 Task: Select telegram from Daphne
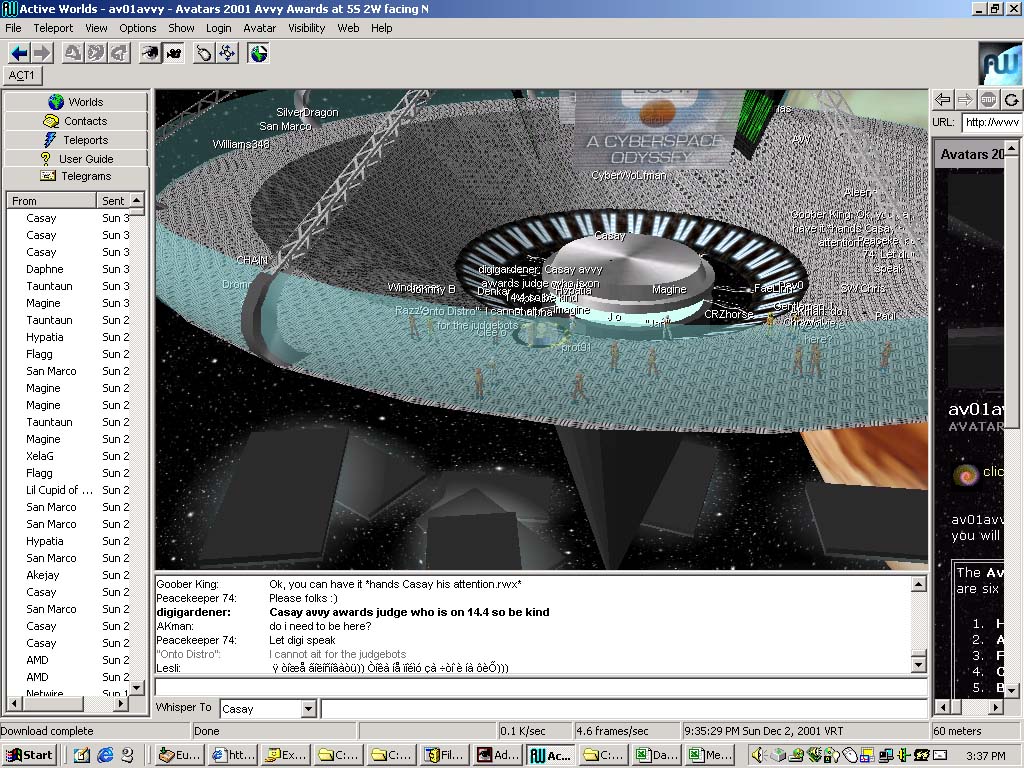tap(44, 269)
